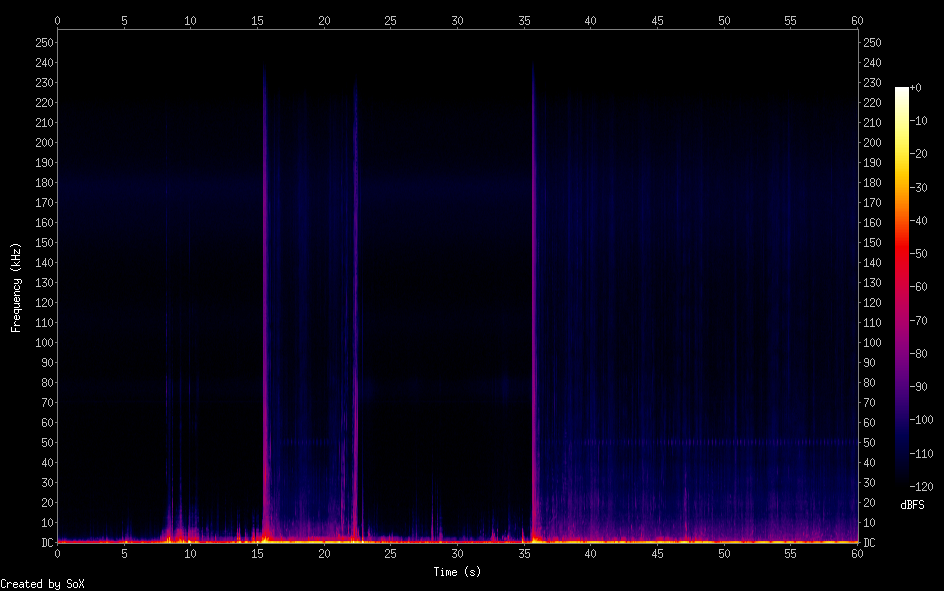Select the 45 tick on the top time axis
Image resolution: width=944 pixels, height=591 pixels.
657,20
